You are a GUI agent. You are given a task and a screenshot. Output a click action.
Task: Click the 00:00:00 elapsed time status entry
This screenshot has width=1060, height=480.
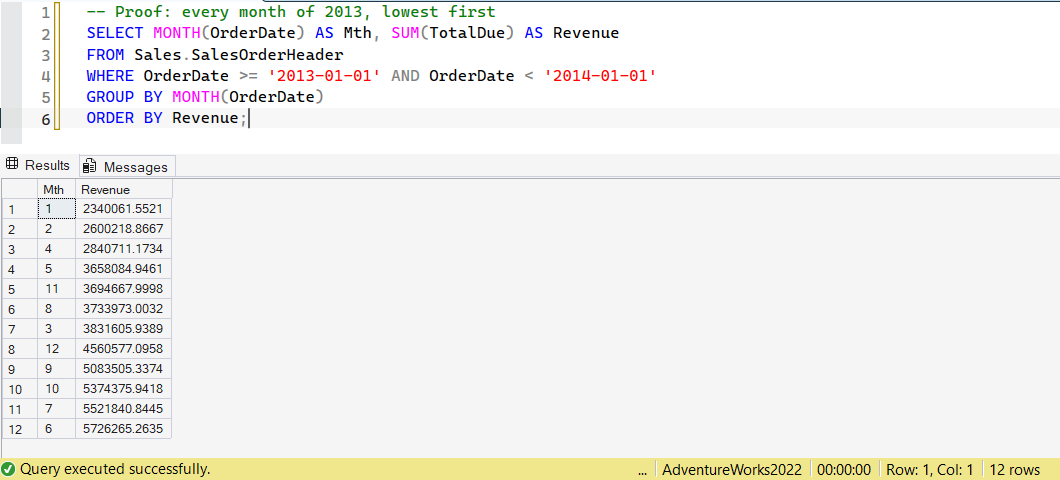pyautogui.click(x=844, y=469)
